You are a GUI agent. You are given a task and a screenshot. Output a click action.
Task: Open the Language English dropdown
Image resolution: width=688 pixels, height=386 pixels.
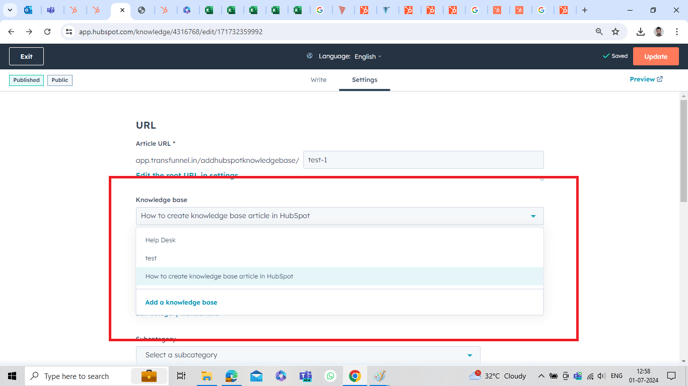[x=368, y=56]
